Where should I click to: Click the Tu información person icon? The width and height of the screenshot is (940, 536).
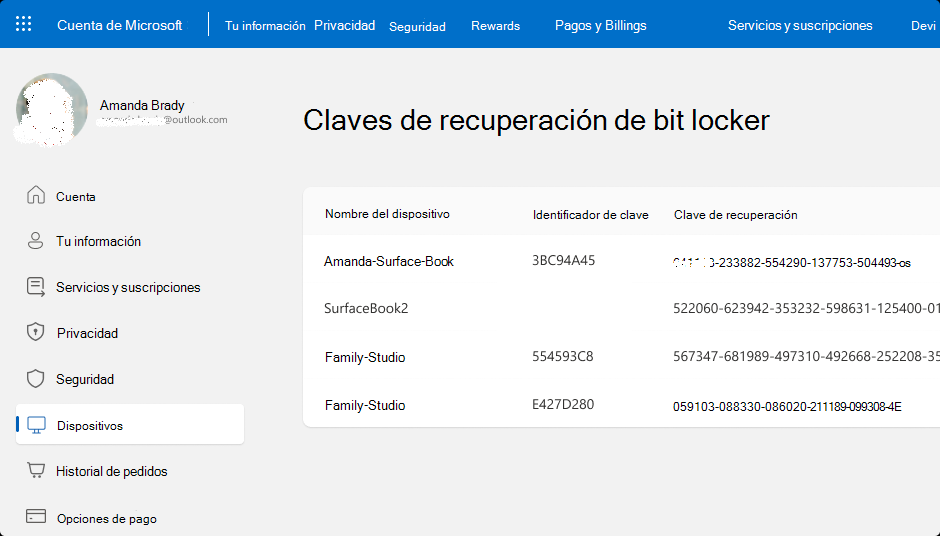pyautogui.click(x=35, y=240)
